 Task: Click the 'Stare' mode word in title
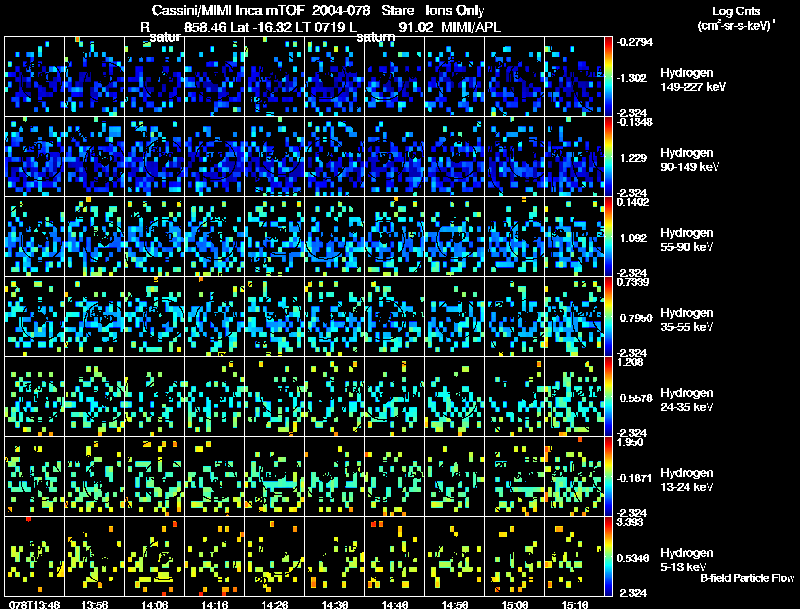pos(398,11)
